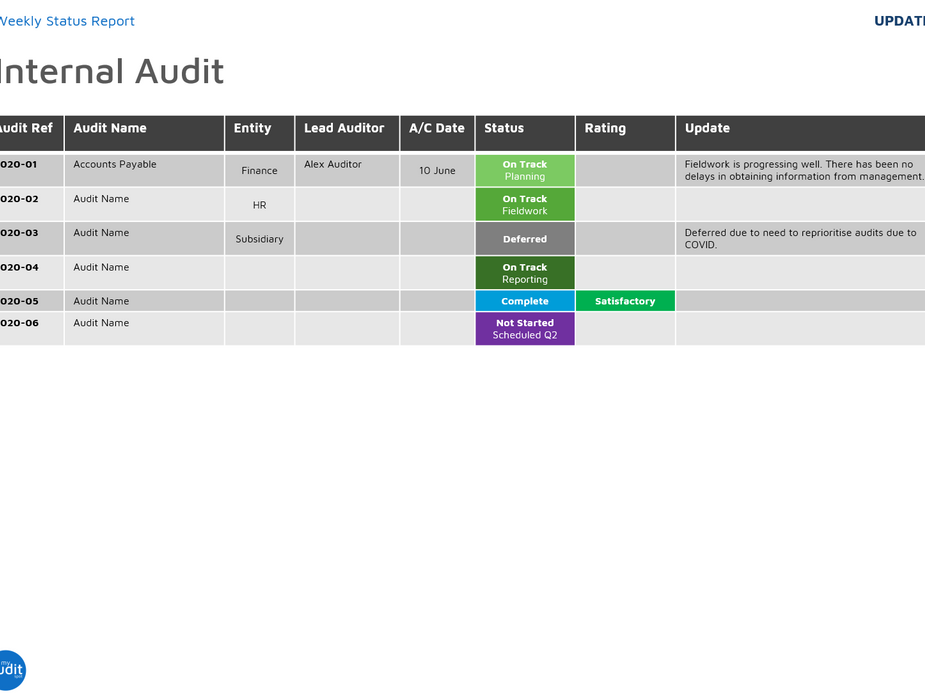Click the Complete status cell

point(525,301)
